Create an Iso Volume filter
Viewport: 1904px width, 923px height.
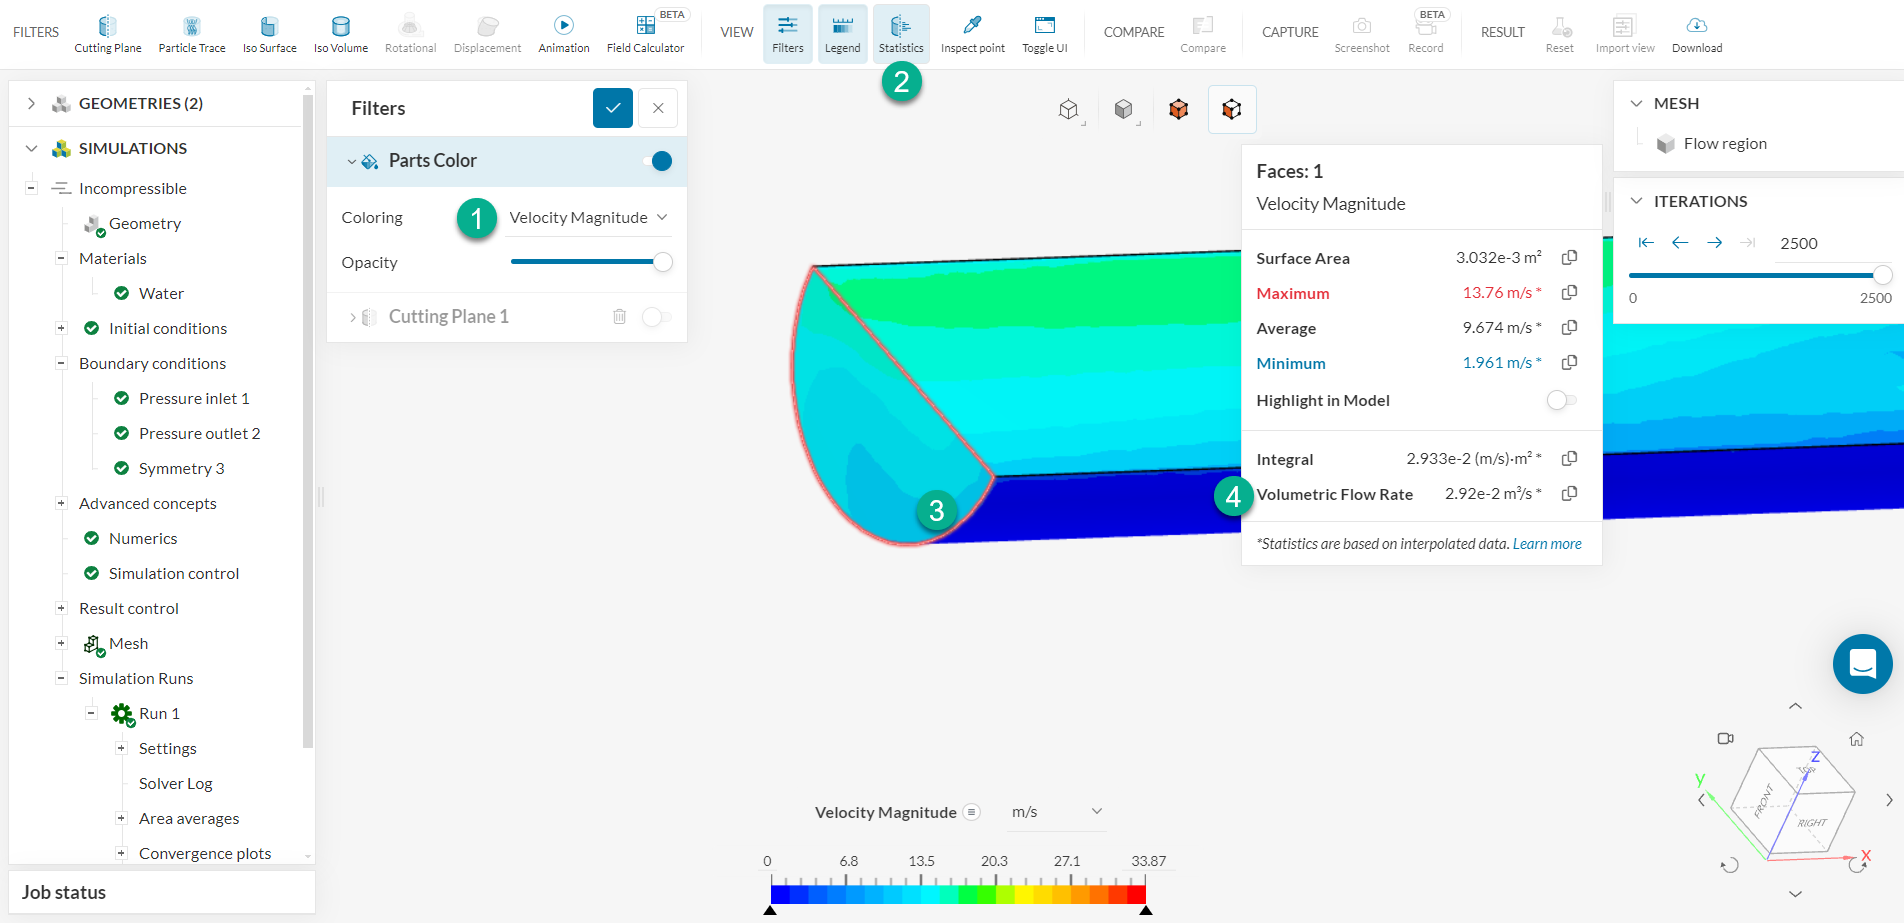[x=340, y=31]
